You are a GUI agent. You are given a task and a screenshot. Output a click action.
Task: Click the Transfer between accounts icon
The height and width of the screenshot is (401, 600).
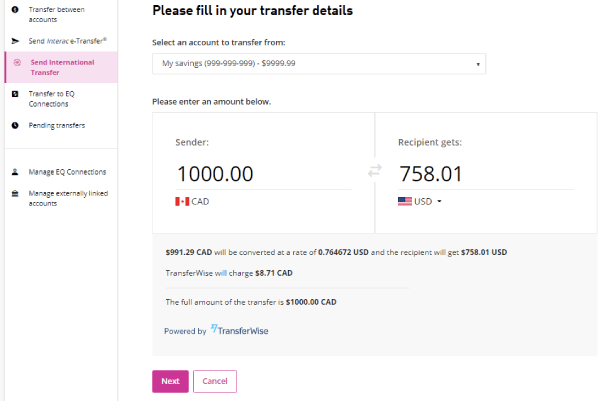coord(15,10)
